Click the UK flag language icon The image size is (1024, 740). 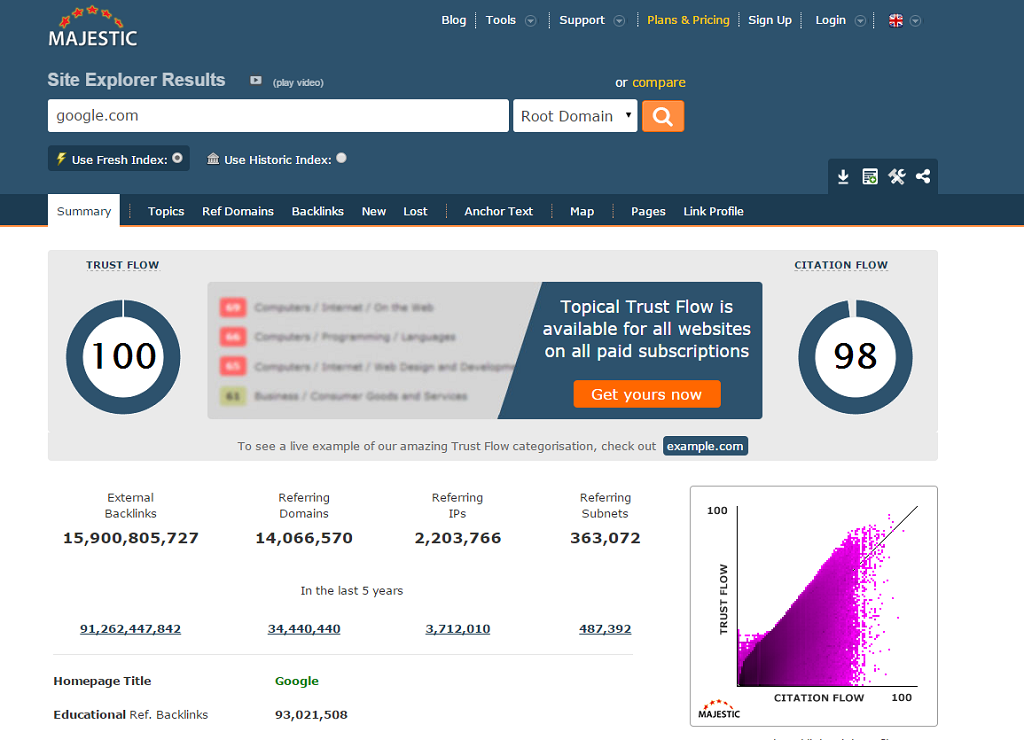[x=896, y=21]
